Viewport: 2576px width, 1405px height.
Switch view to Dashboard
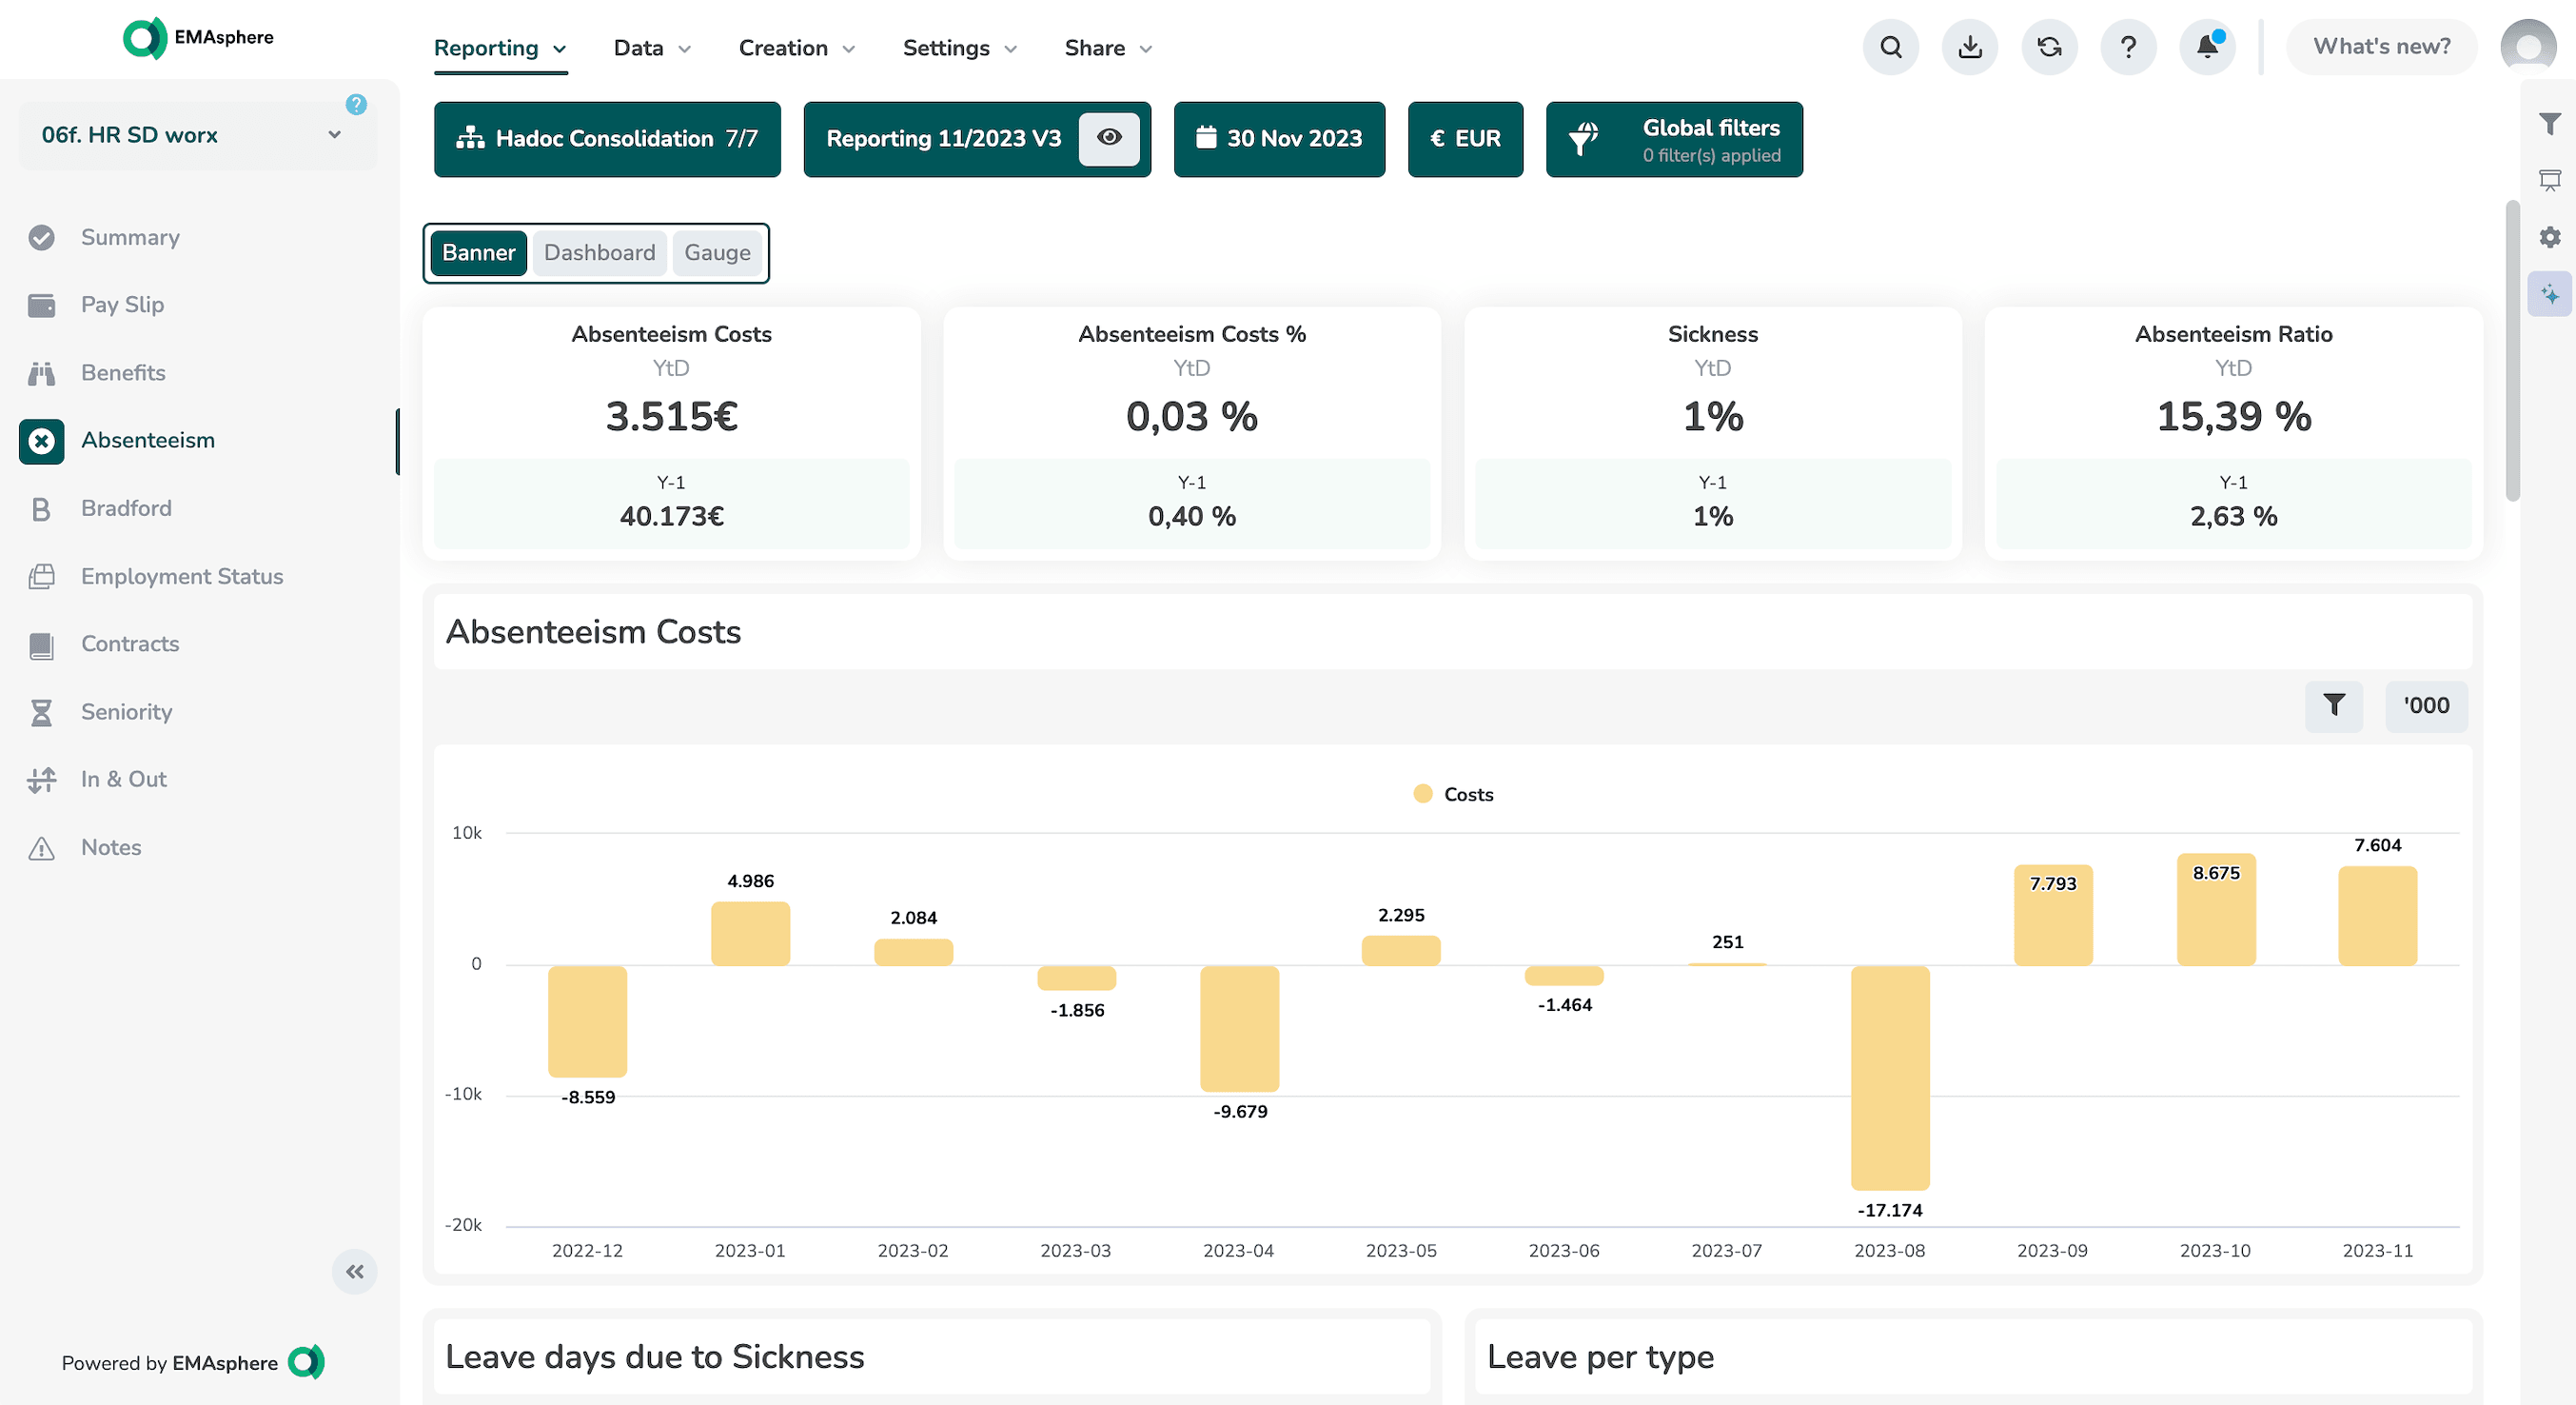tap(599, 253)
